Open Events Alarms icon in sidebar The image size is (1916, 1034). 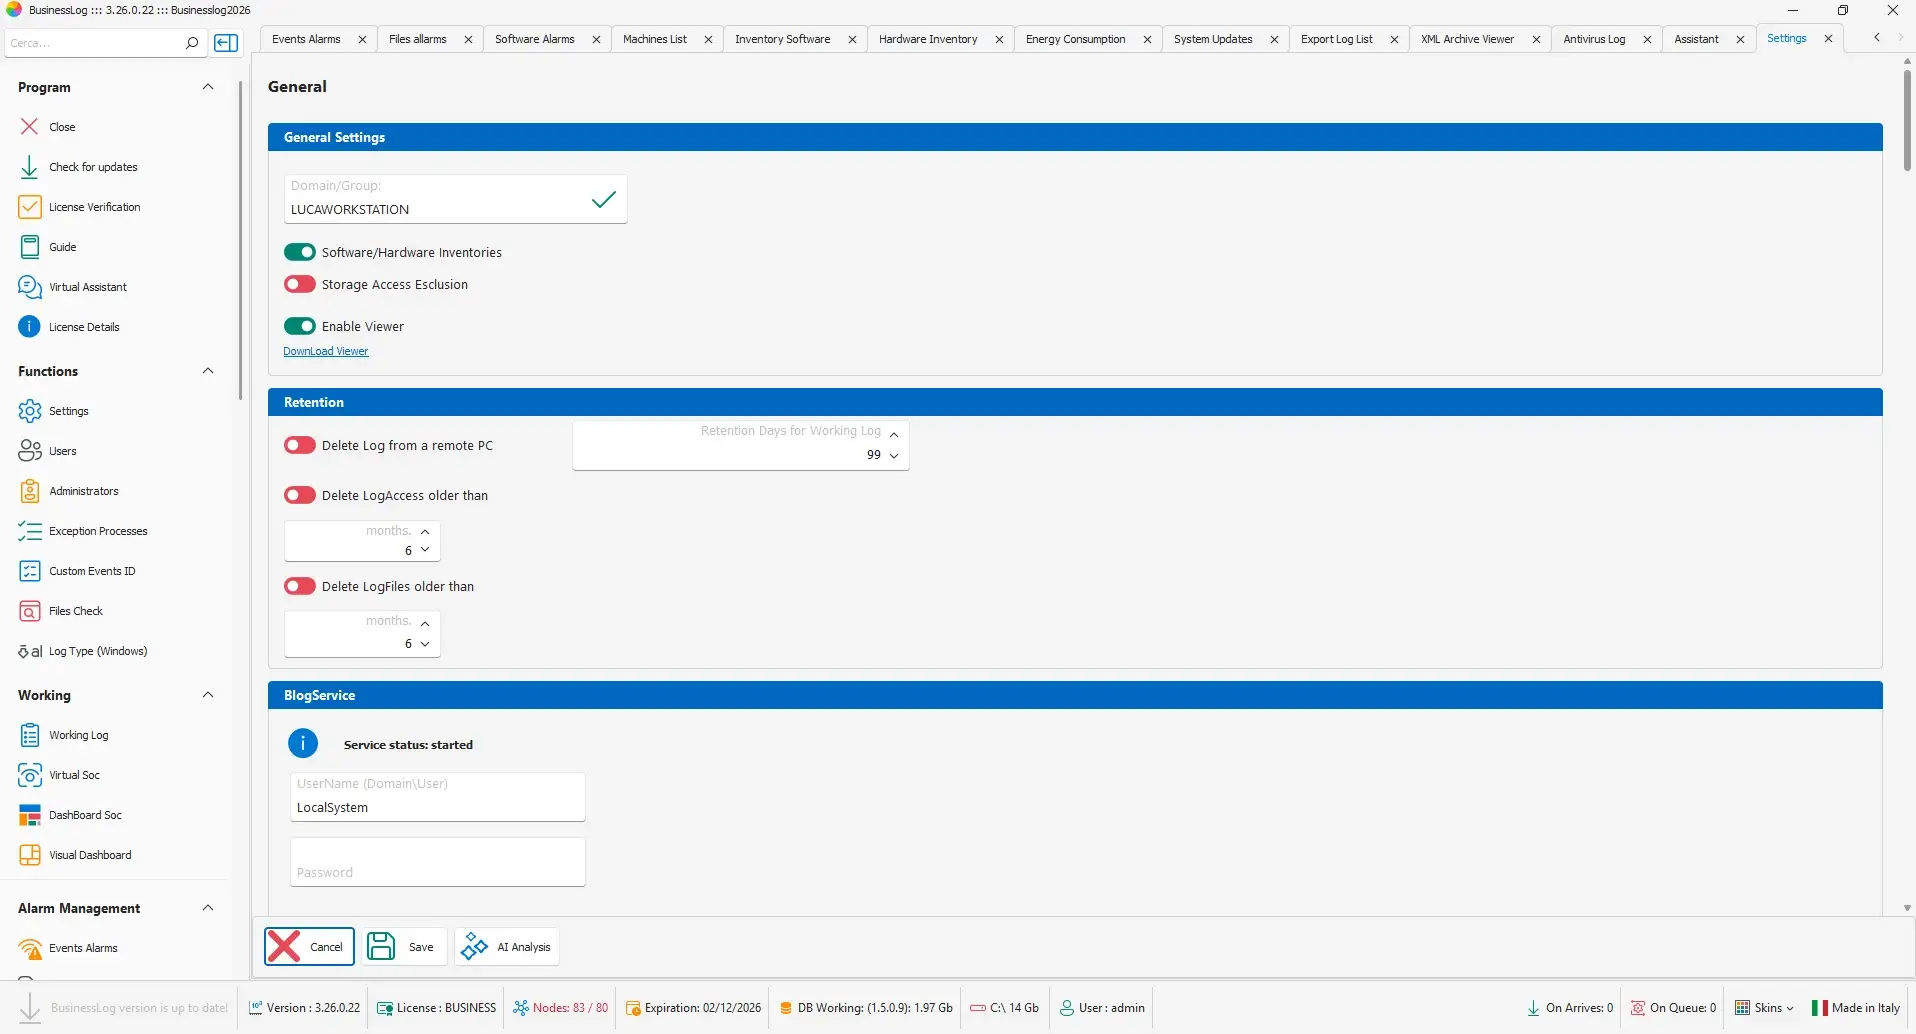[30, 948]
